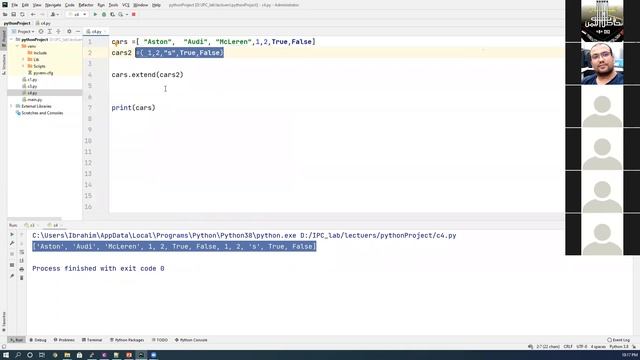Click Clear All trash icon in Run panel
Screen dimensions: 640x360
pyautogui.click(x=22, y=278)
